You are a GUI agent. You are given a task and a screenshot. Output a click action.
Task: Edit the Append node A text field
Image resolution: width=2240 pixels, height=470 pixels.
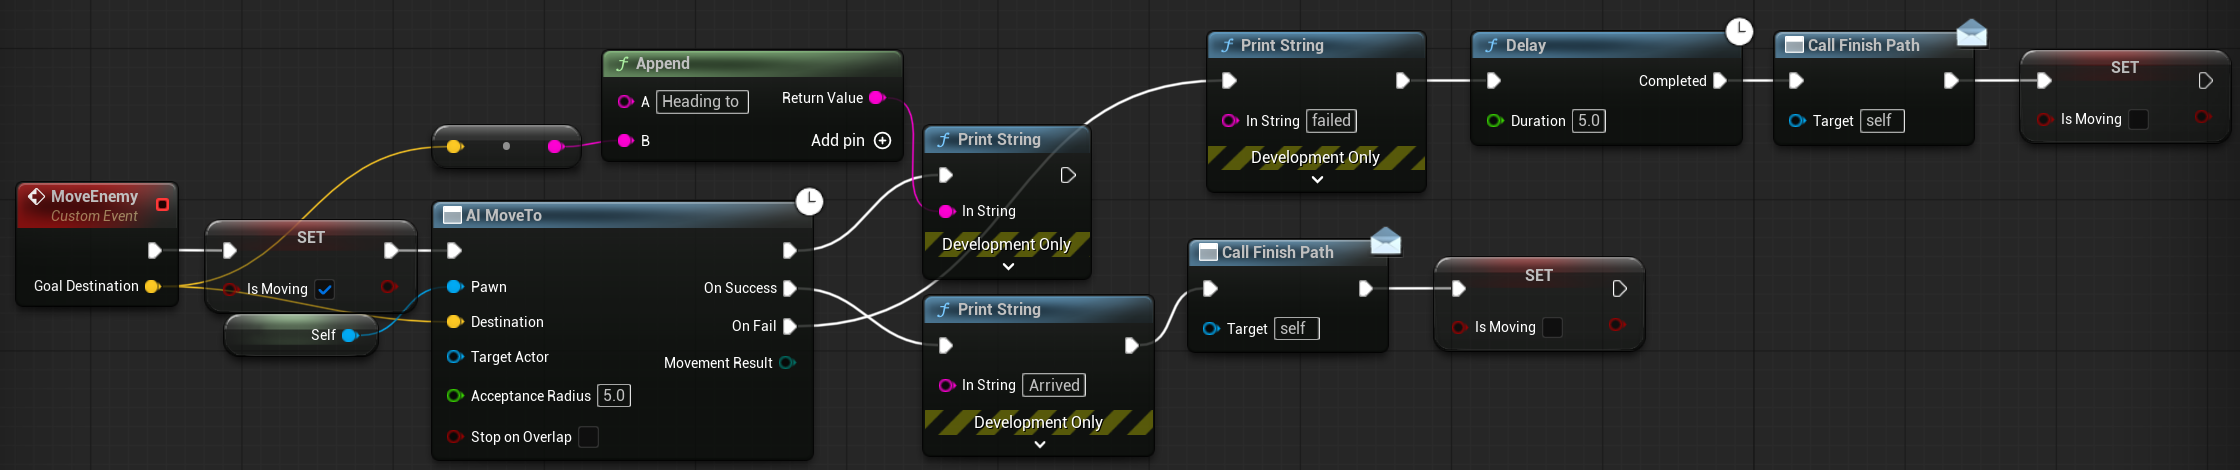(702, 101)
